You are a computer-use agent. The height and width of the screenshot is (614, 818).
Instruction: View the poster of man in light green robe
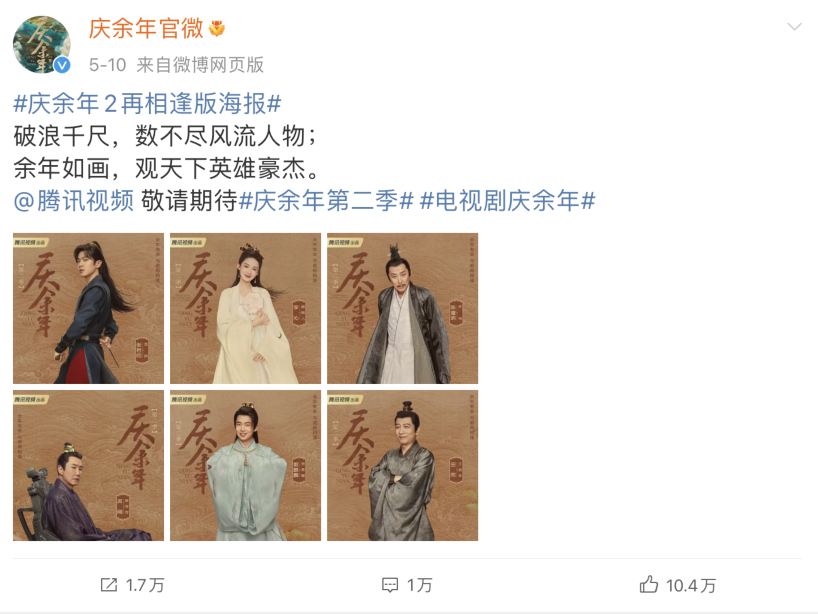(x=245, y=465)
